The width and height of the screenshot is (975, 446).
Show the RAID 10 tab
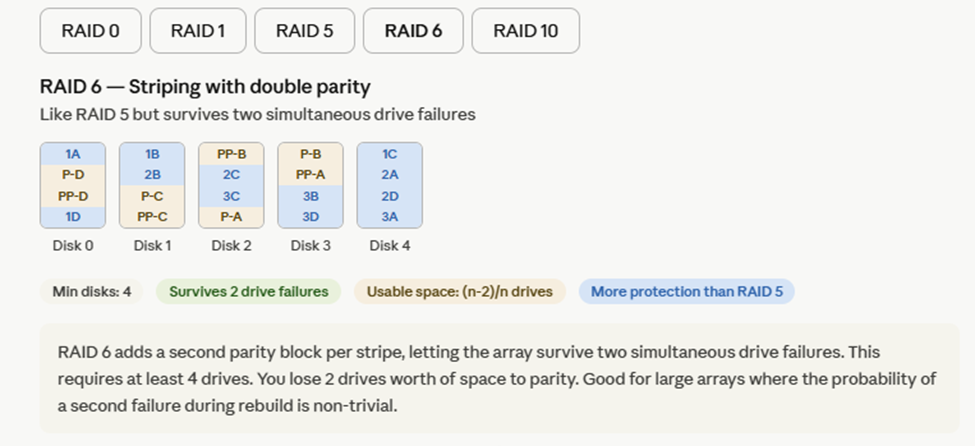tap(525, 31)
